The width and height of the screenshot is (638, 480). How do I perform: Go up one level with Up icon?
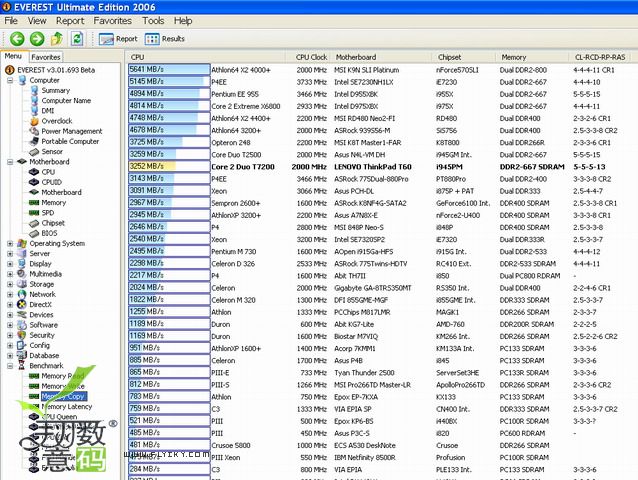click(x=57, y=39)
